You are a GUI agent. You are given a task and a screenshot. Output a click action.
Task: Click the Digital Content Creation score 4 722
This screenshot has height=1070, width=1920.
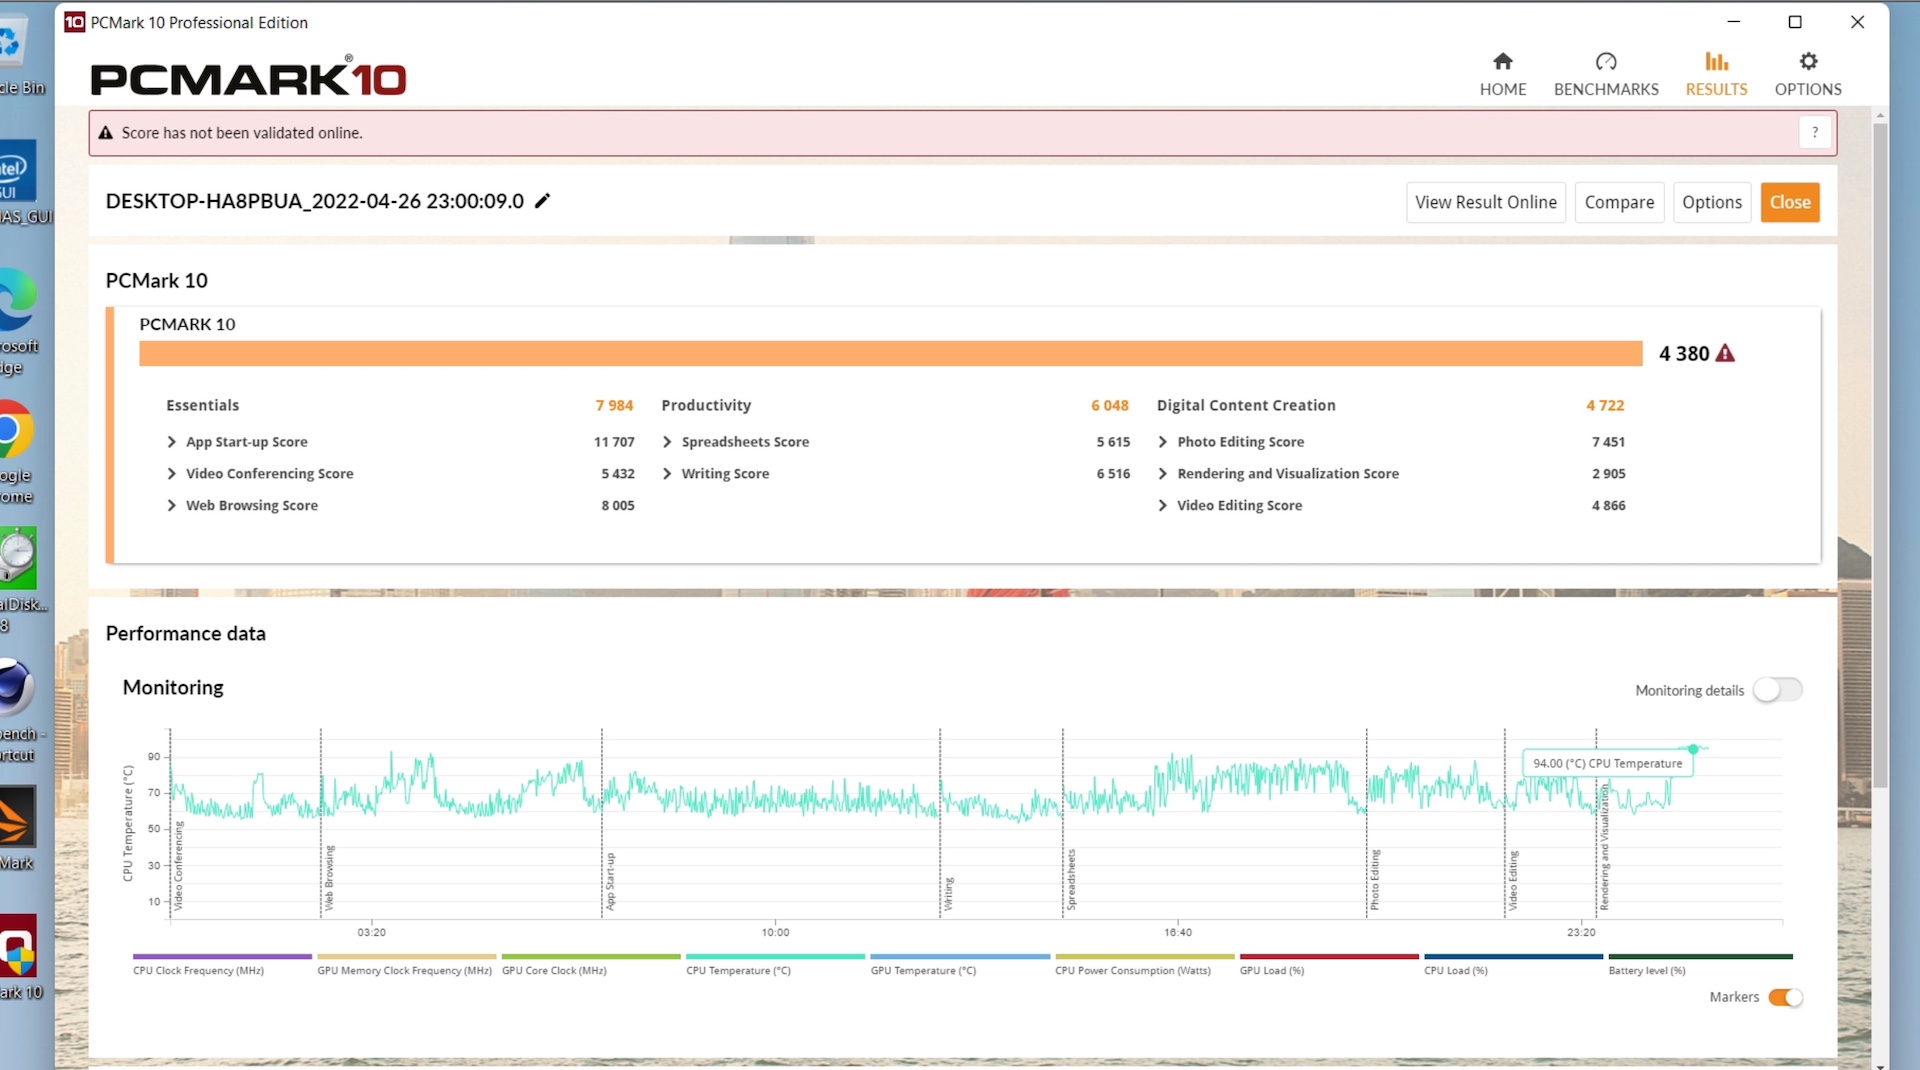click(x=1605, y=405)
